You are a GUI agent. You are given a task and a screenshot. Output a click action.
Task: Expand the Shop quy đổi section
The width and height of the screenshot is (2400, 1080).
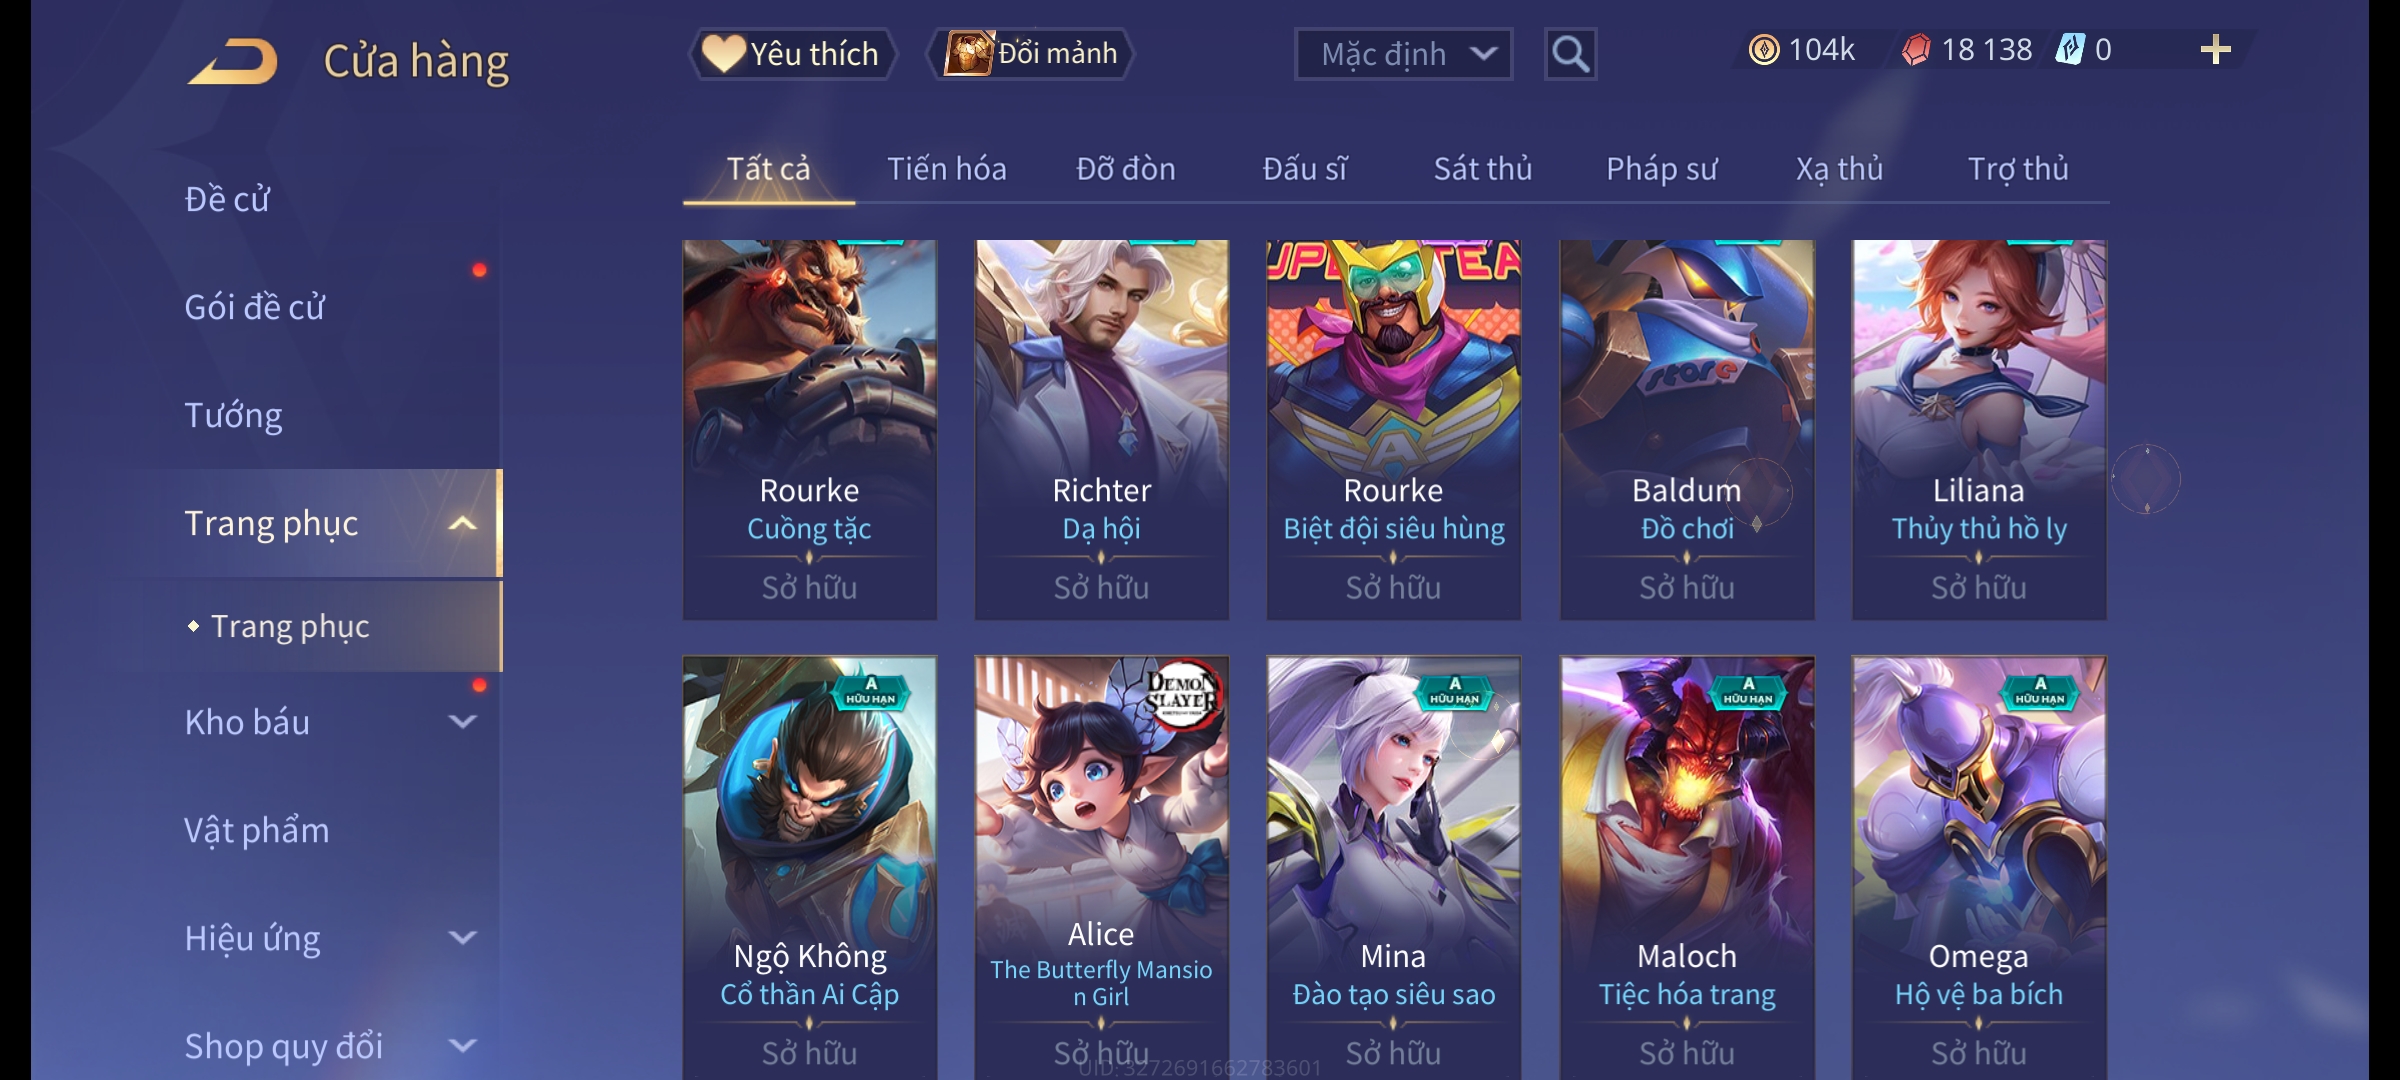pyautogui.click(x=462, y=1046)
